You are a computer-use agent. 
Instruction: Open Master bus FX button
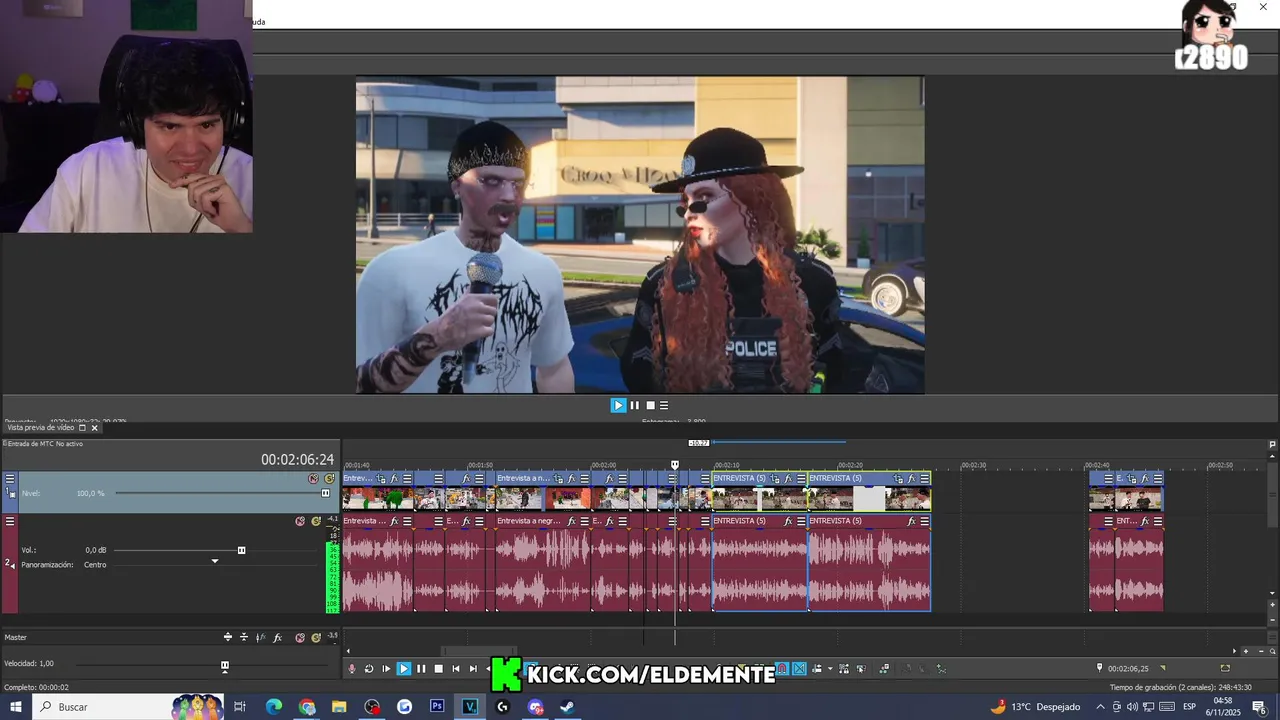278,637
